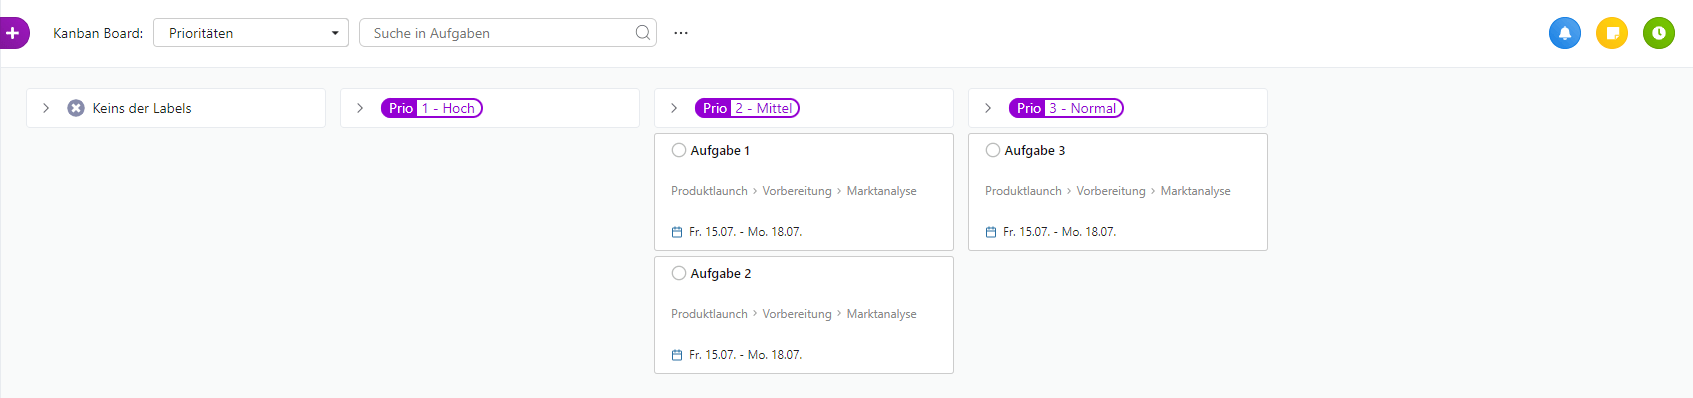Click the gray X icon beside Keins der Labels

(76, 108)
